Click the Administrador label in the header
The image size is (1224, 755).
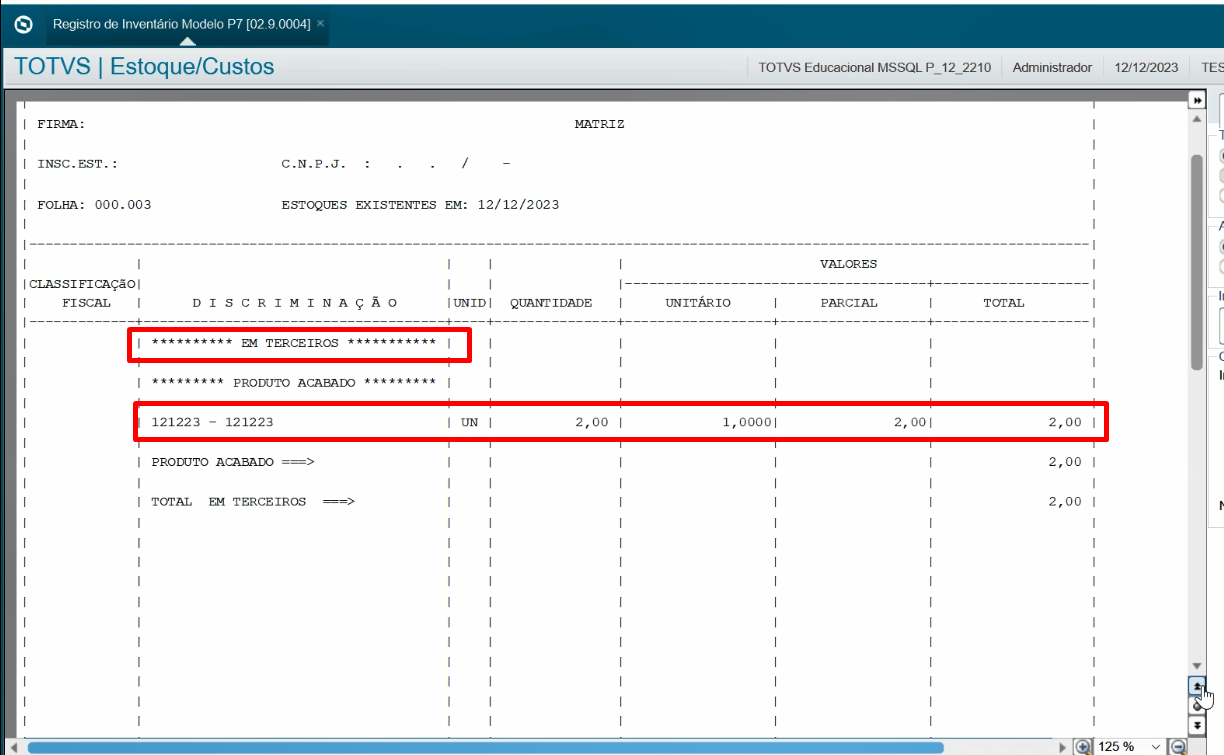pos(1052,66)
